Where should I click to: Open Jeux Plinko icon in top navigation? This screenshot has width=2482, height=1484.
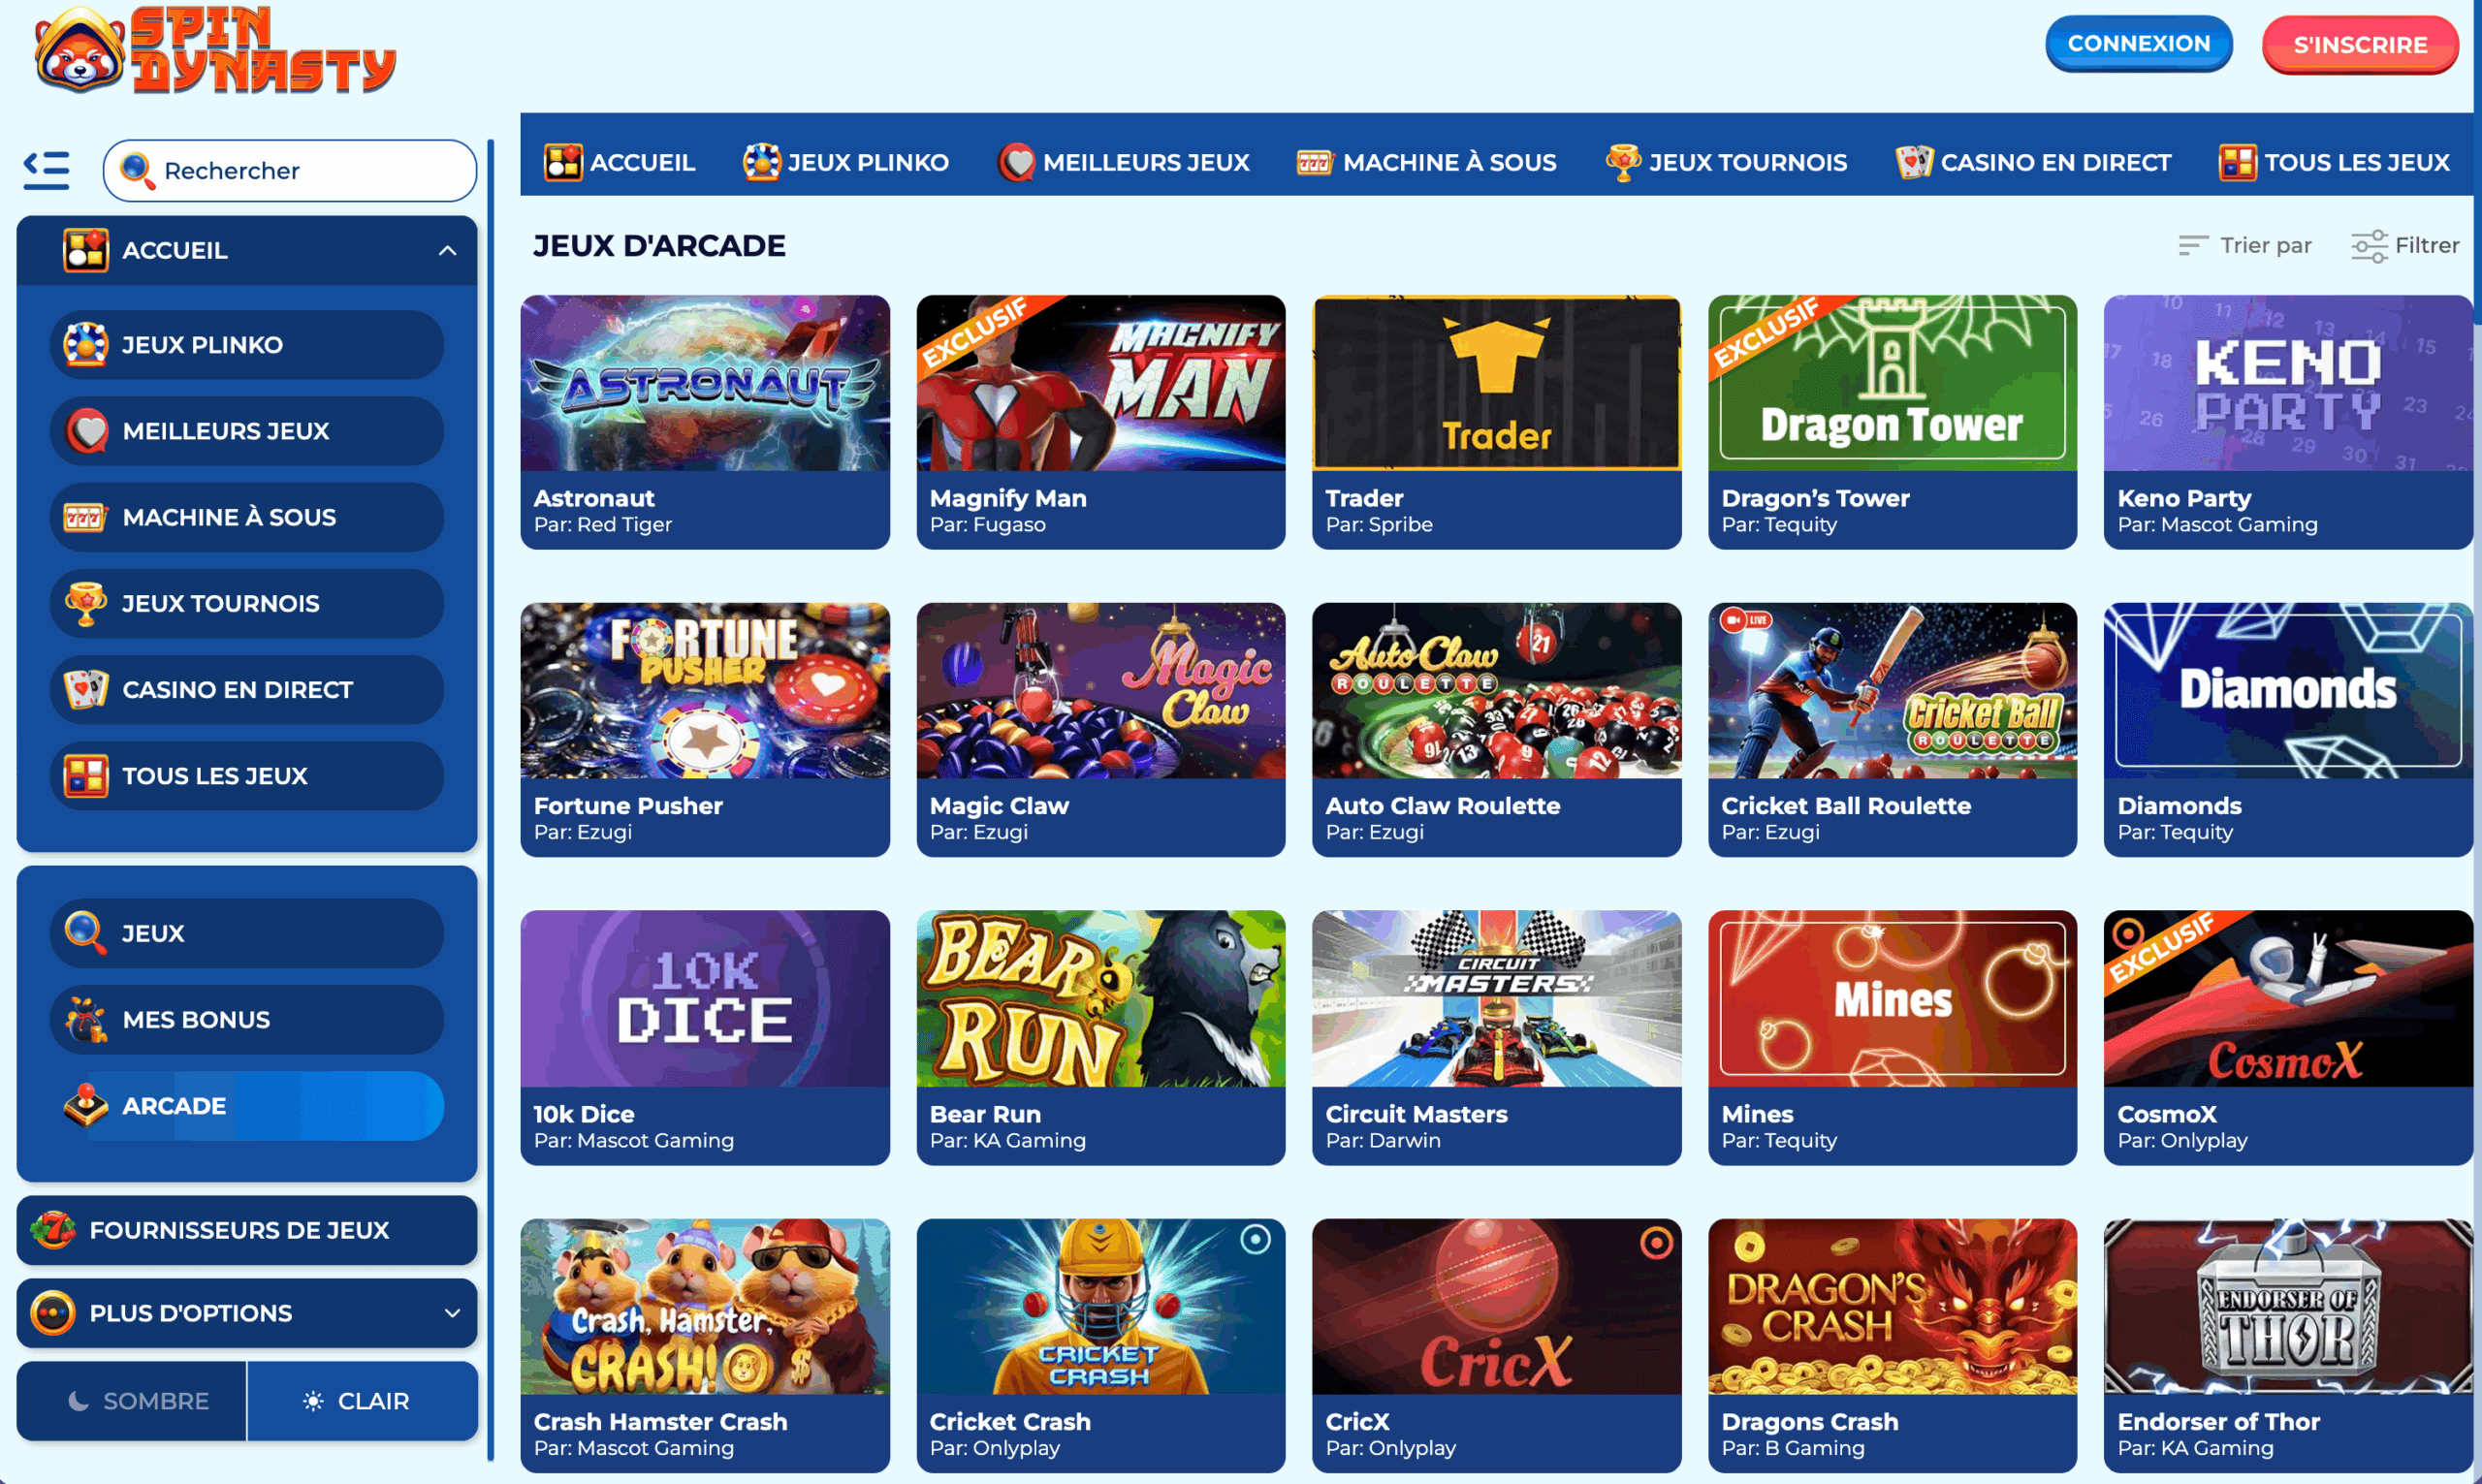point(761,162)
